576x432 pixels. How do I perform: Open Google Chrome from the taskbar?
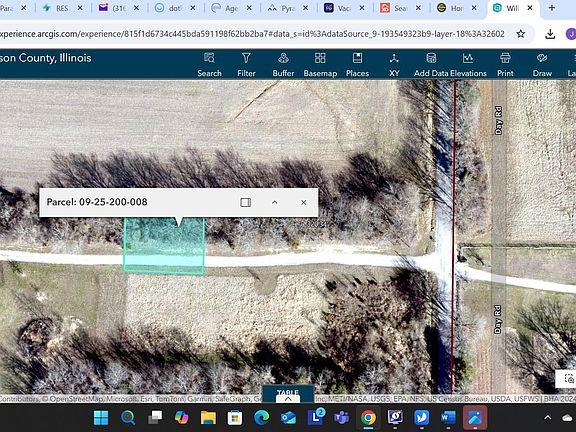368,418
